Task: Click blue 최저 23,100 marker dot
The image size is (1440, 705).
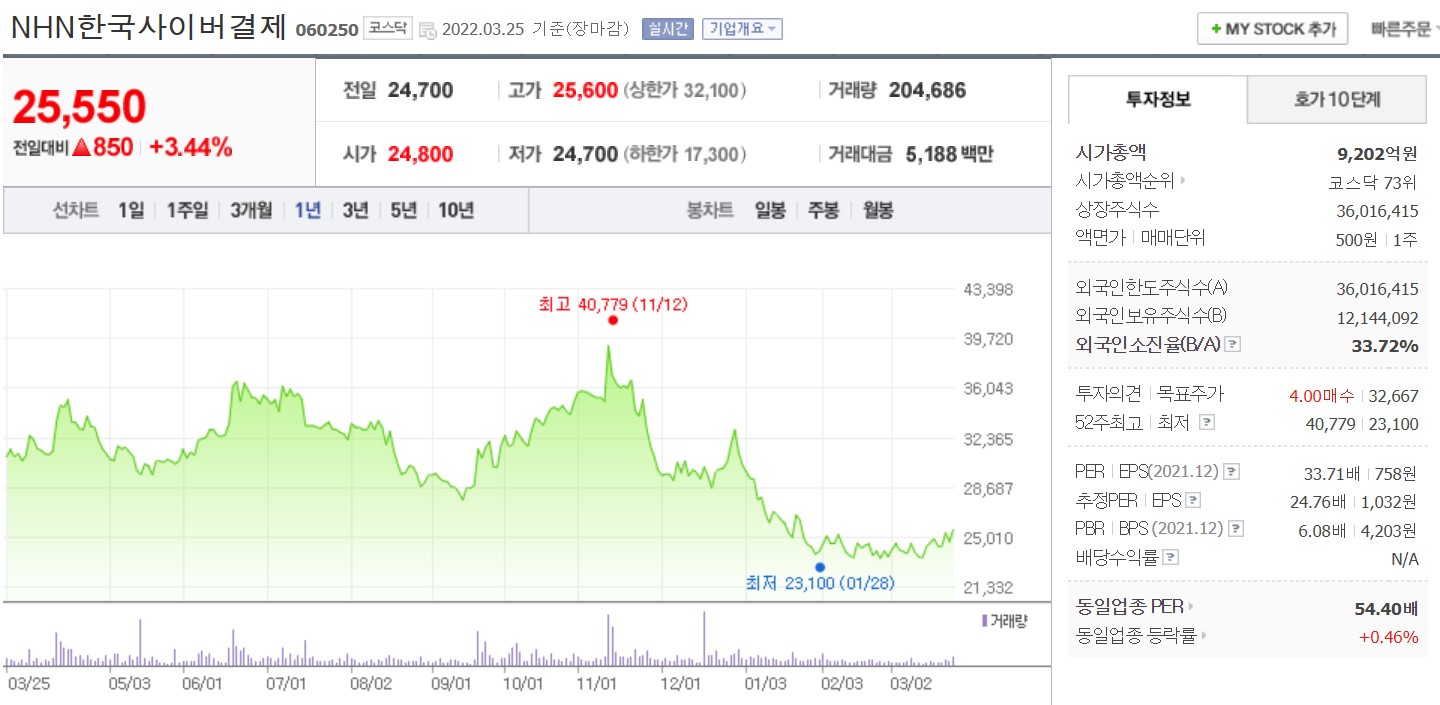Action: click(820, 567)
